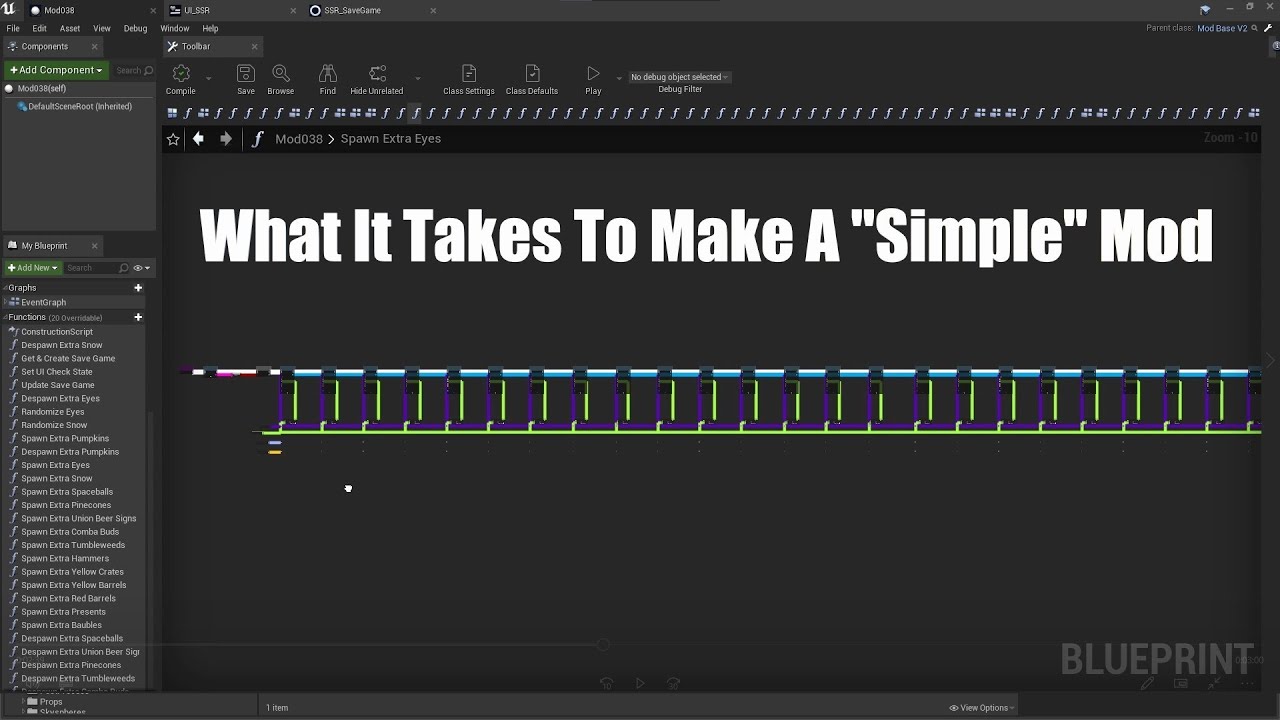Click Mod Base V2 parent class link
1280x720 pixels.
pos(1222,28)
